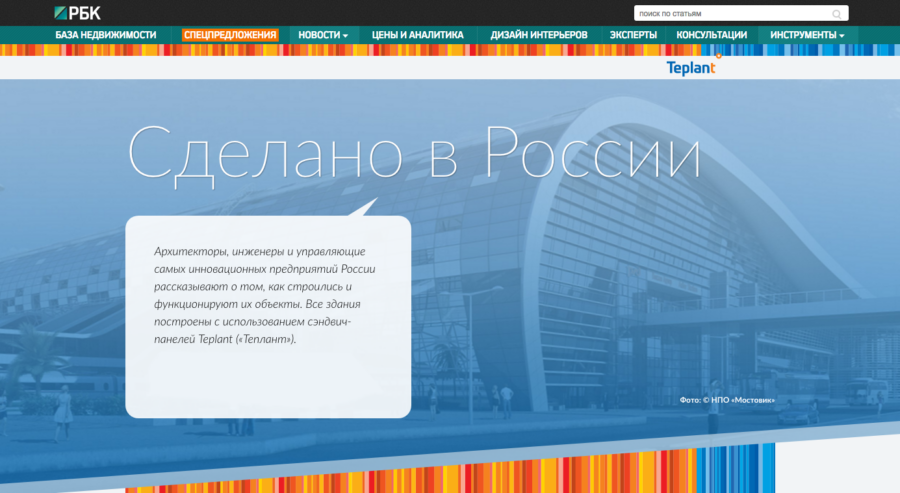Viewport: 900px width, 493px height.
Task: Open the 'База недвижимости' menu item
Action: tap(106, 35)
